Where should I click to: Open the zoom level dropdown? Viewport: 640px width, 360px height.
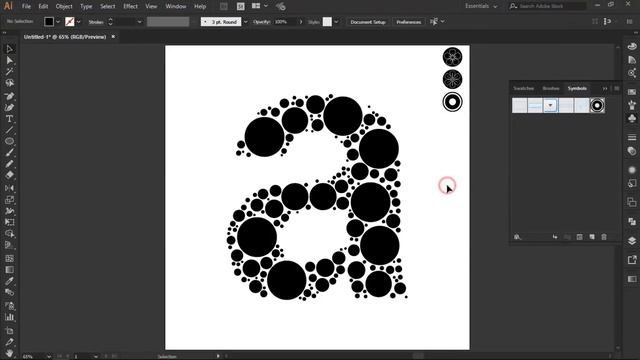pos(49,356)
